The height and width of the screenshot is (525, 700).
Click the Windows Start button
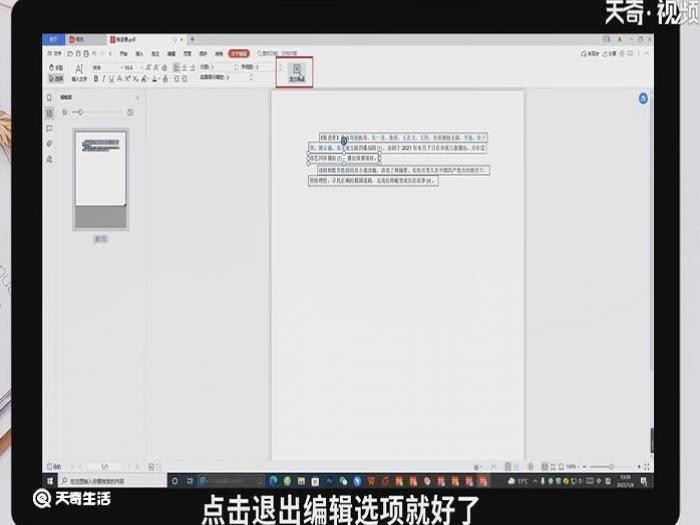48,481
